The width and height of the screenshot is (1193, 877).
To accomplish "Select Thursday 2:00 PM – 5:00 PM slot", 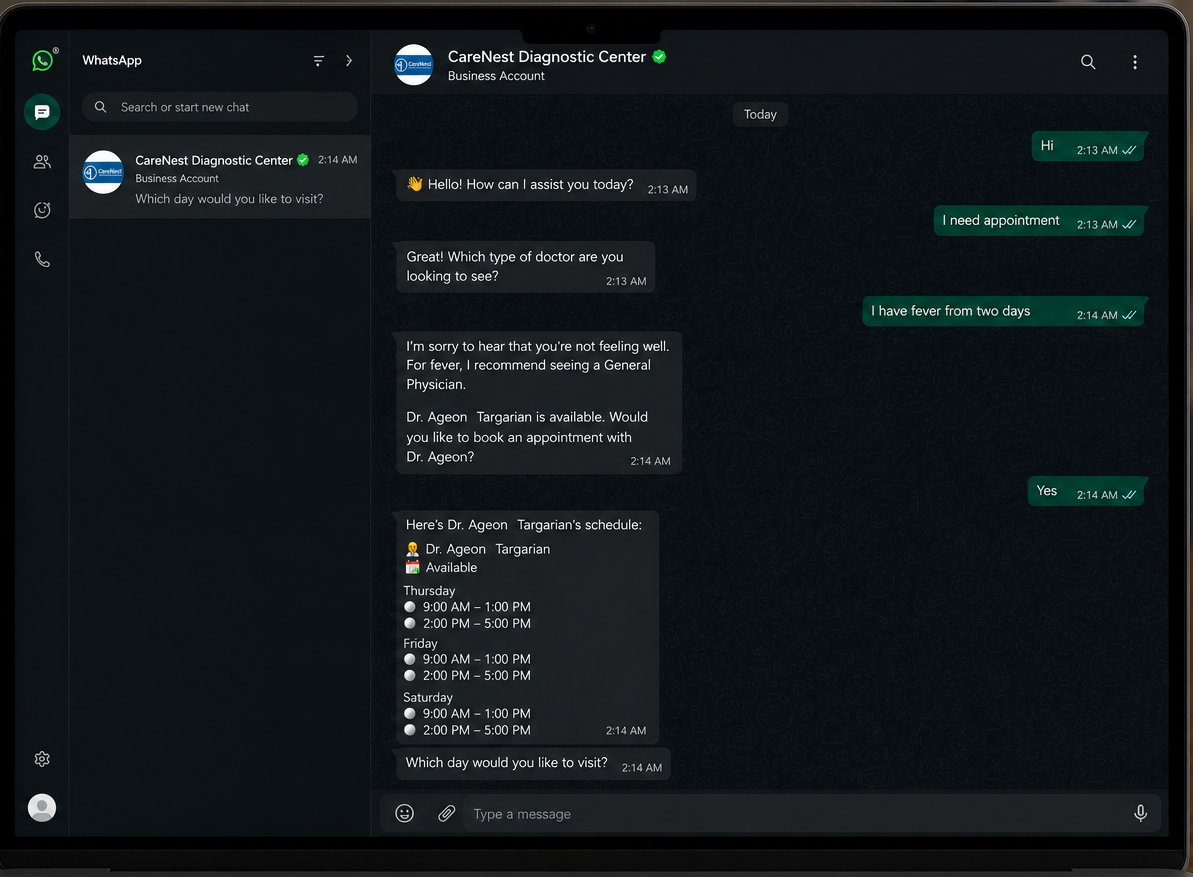I will [467, 624].
